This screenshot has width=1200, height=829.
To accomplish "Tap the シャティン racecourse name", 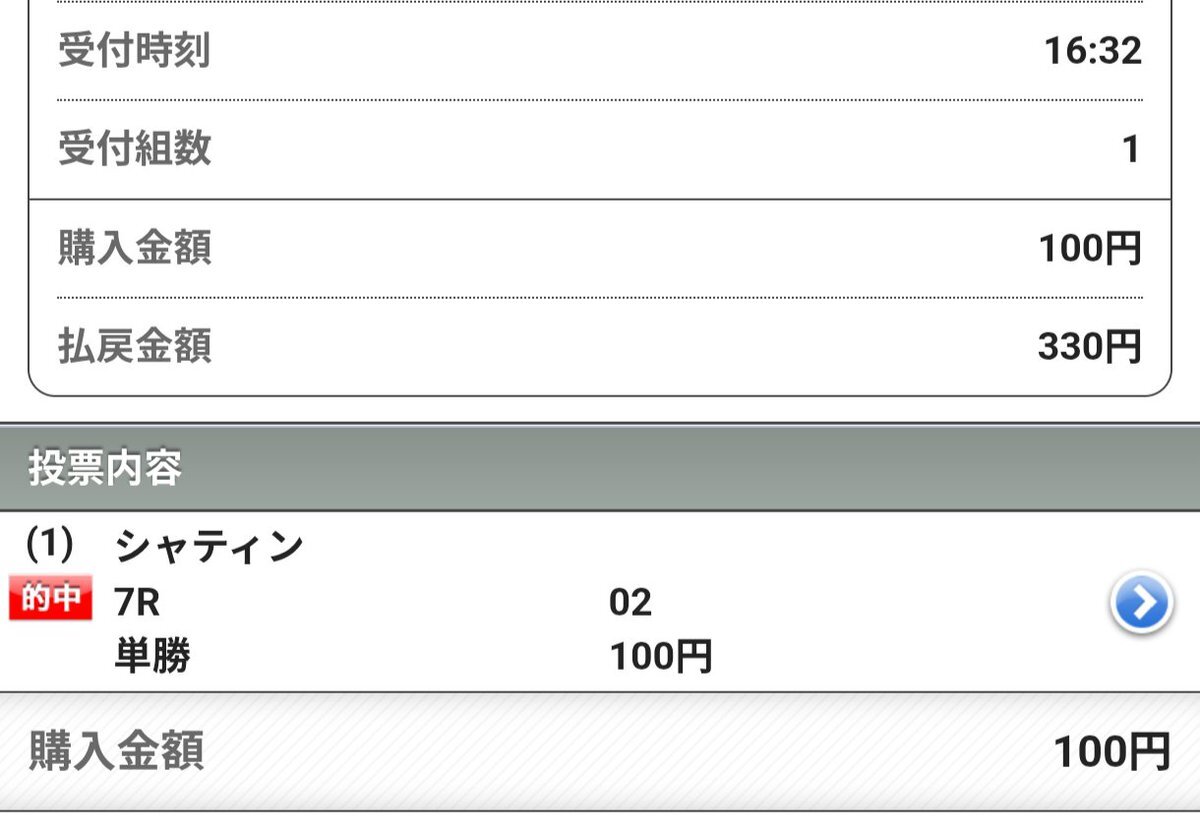I will pyautogui.click(x=209, y=547).
